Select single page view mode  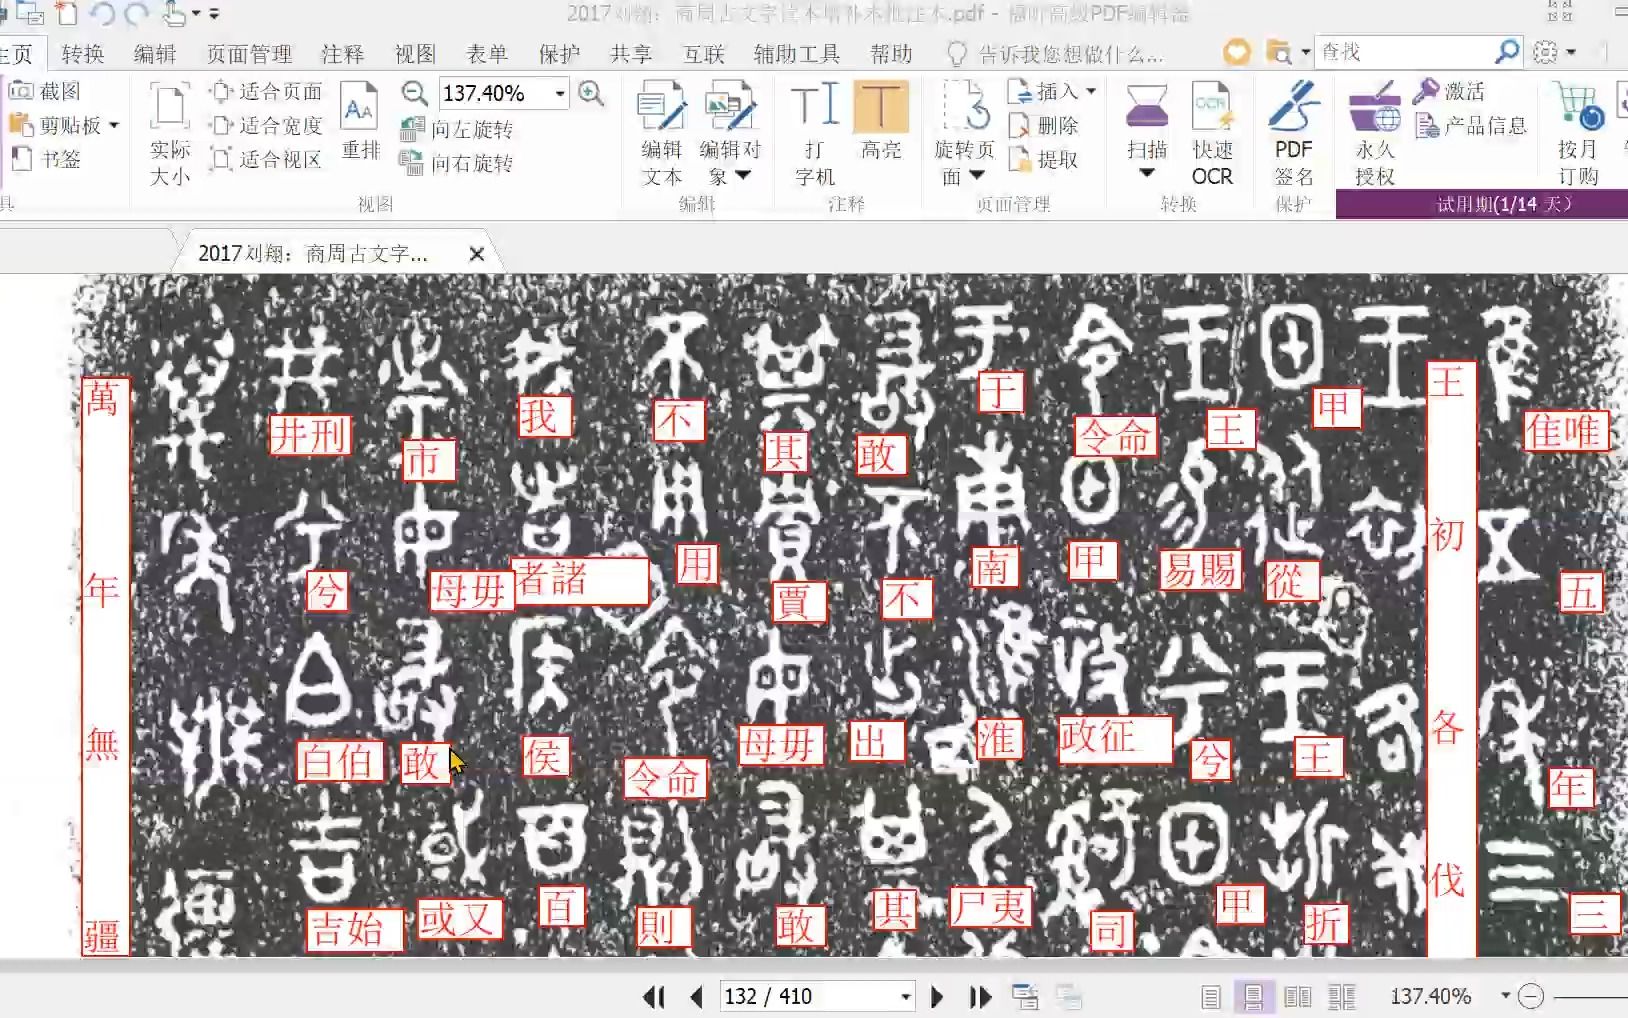(x=1210, y=997)
